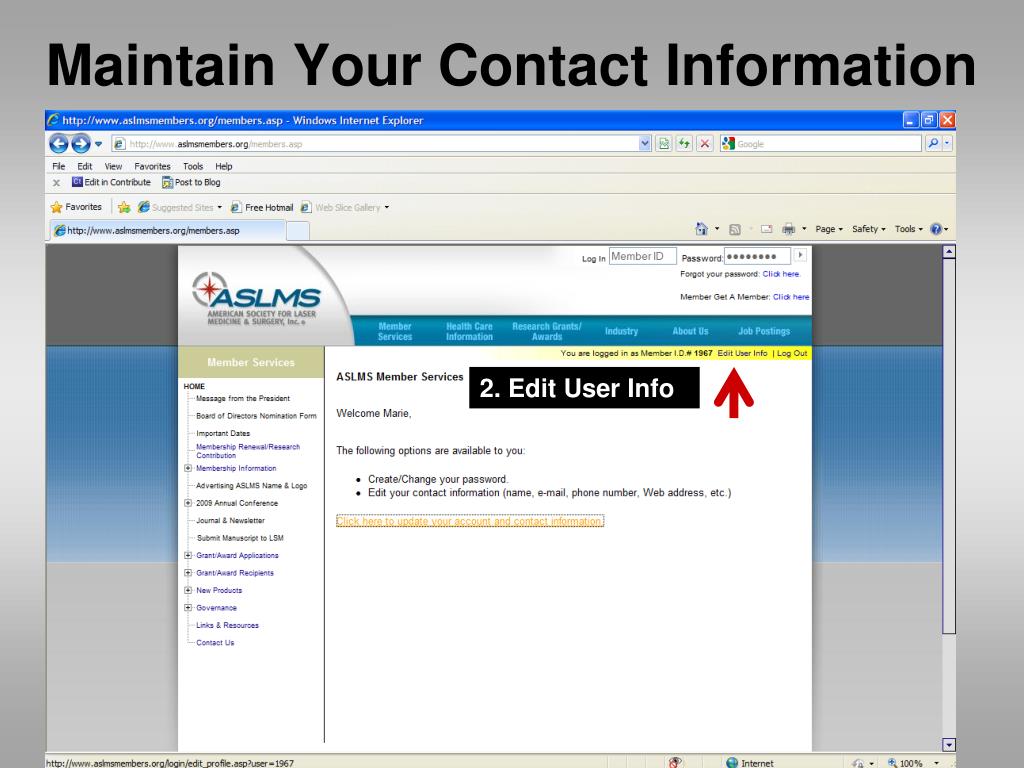Image resolution: width=1024 pixels, height=768 pixels.
Task: Expand Governance tree node
Action: (x=188, y=607)
